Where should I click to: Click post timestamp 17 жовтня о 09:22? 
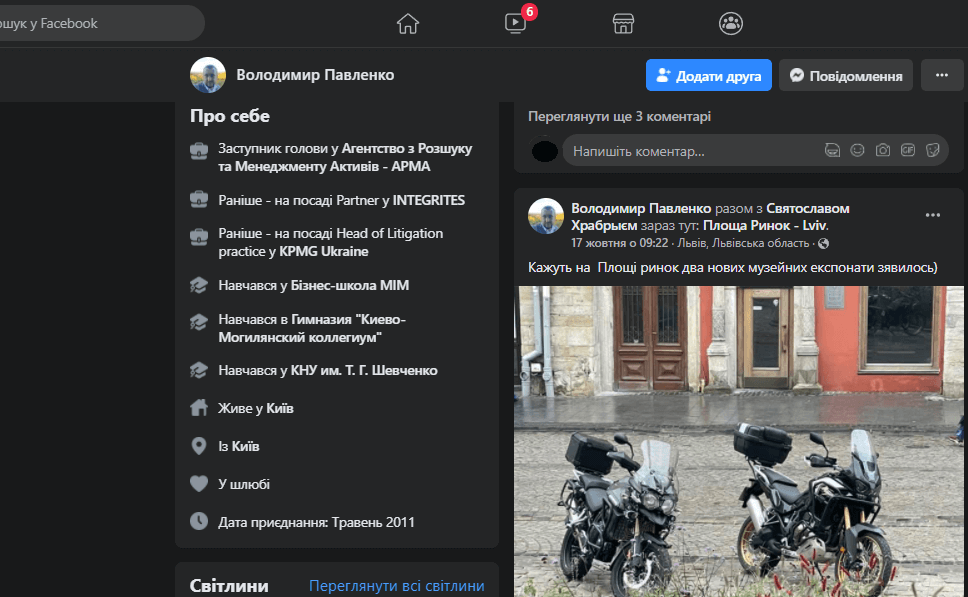tap(619, 243)
